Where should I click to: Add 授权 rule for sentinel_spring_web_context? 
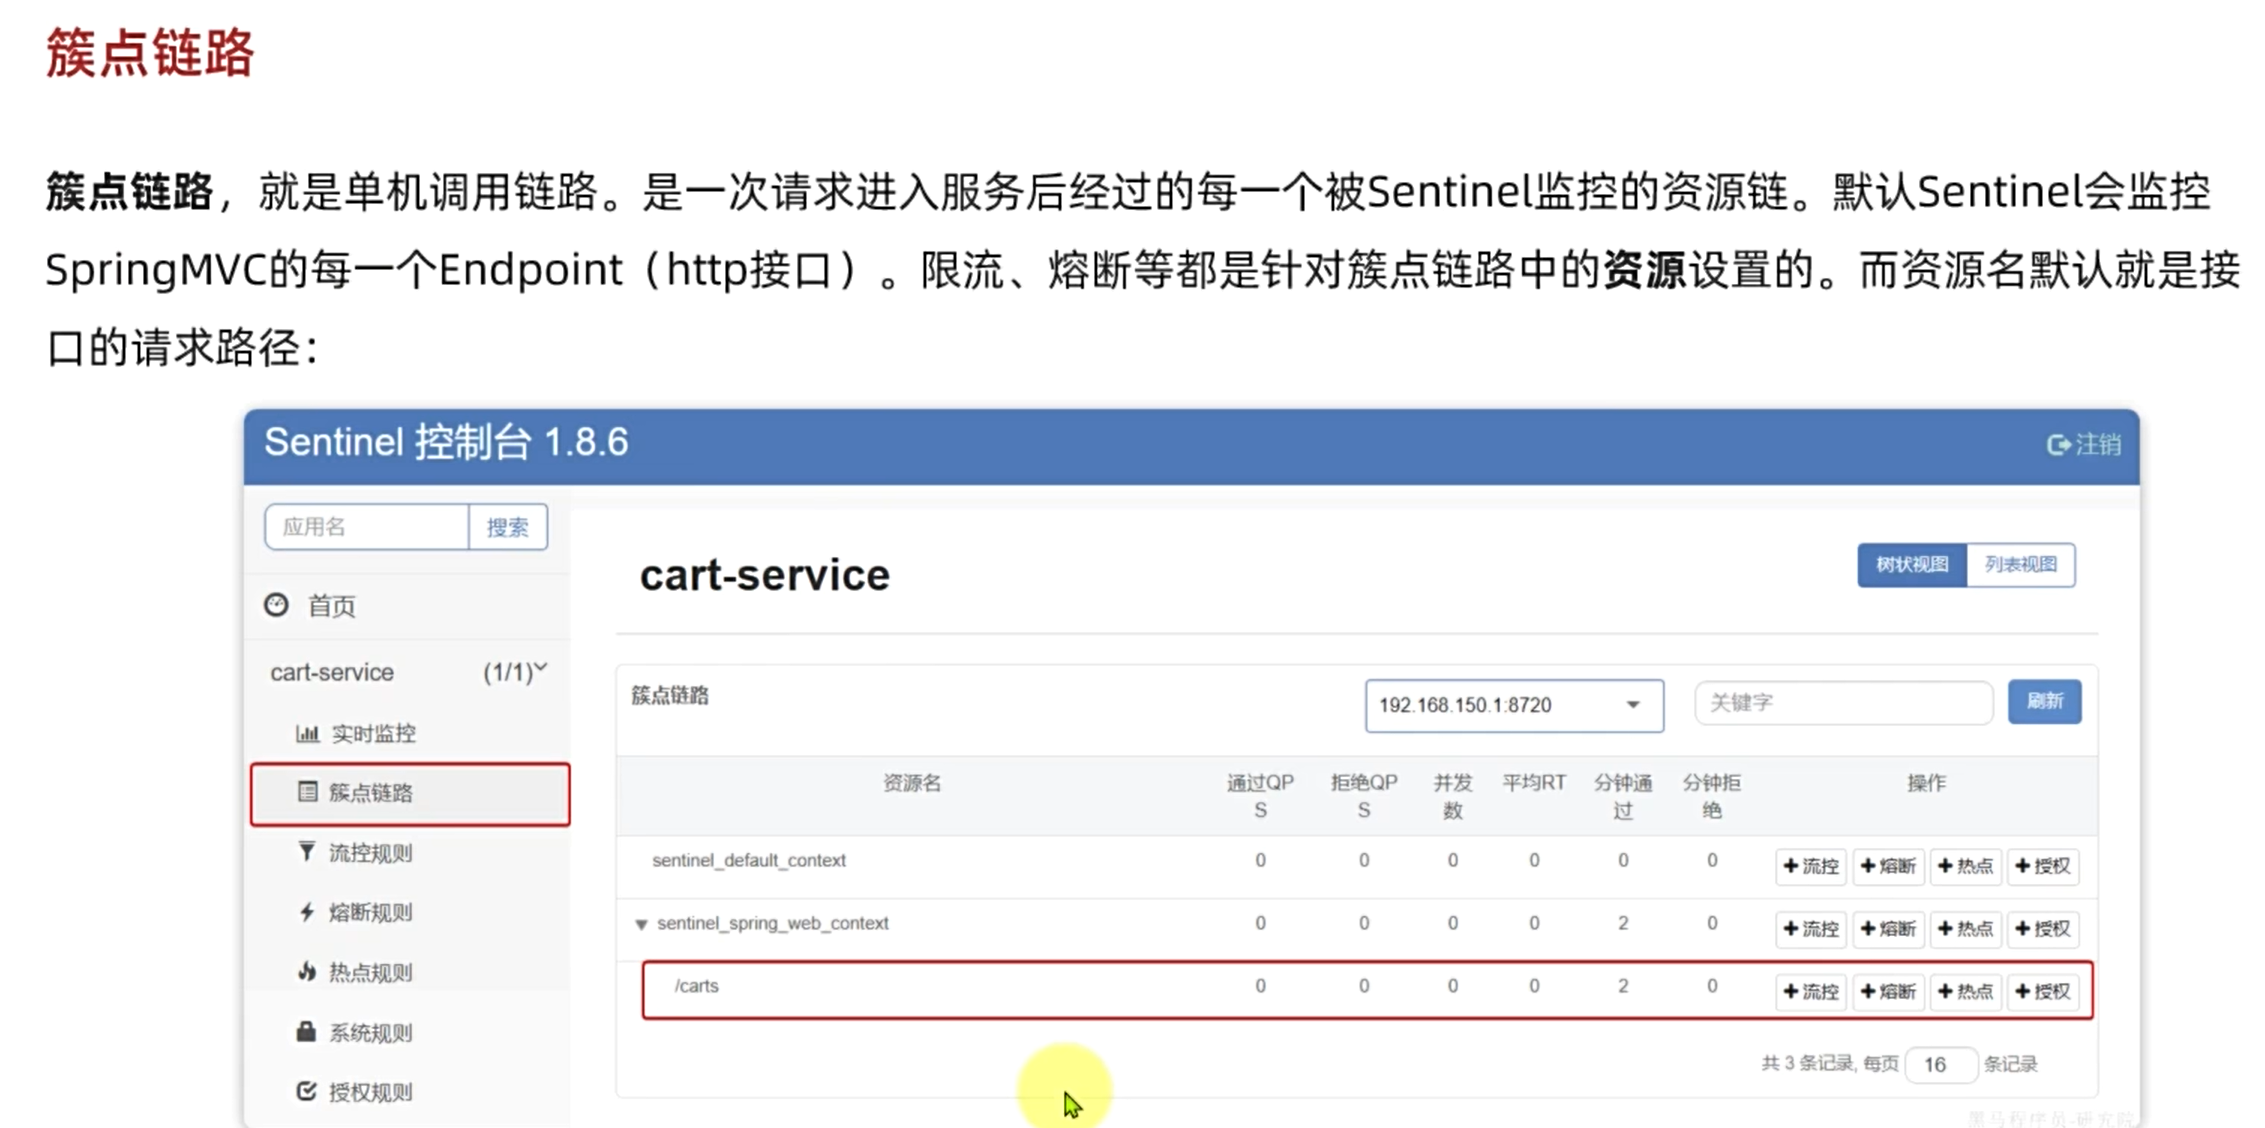pos(2043,929)
